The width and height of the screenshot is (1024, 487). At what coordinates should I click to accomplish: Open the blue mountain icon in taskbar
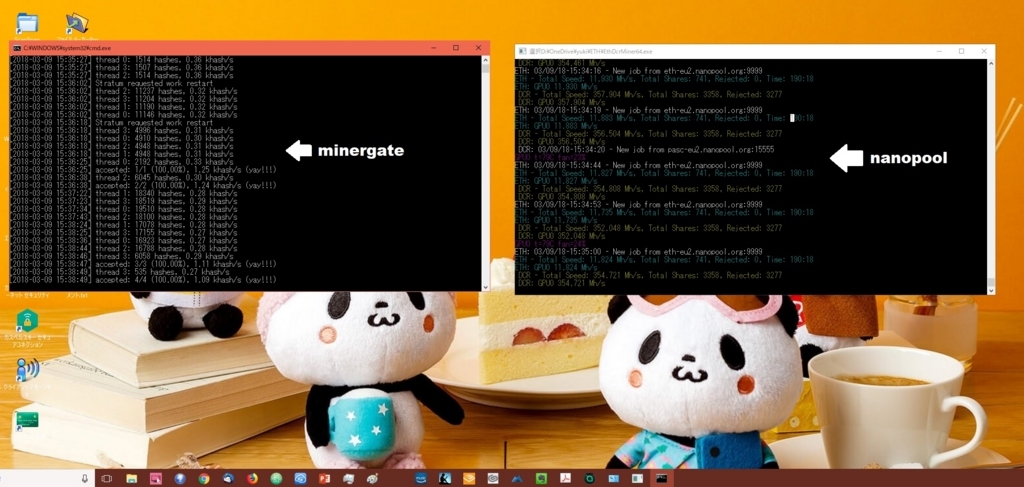pyautogui.click(x=517, y=479)
